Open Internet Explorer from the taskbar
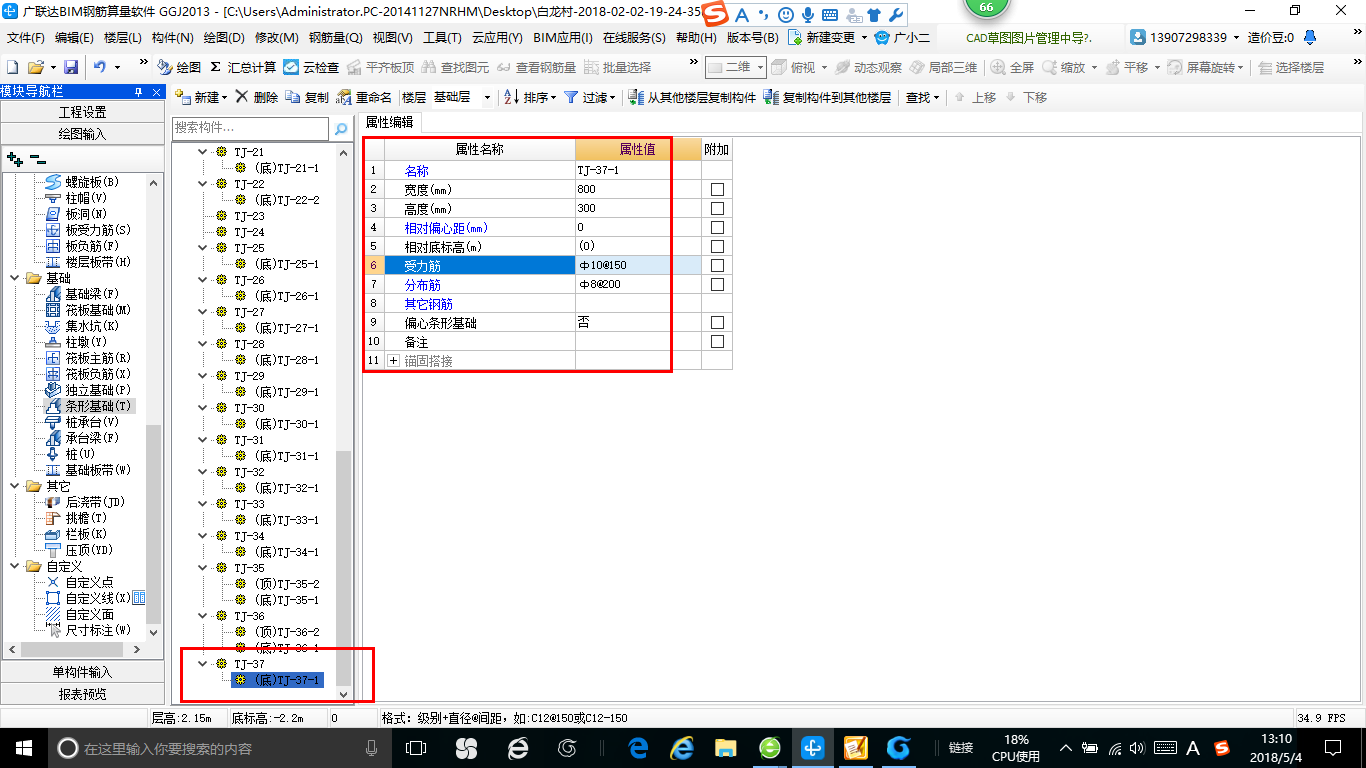 click(682, 747)
